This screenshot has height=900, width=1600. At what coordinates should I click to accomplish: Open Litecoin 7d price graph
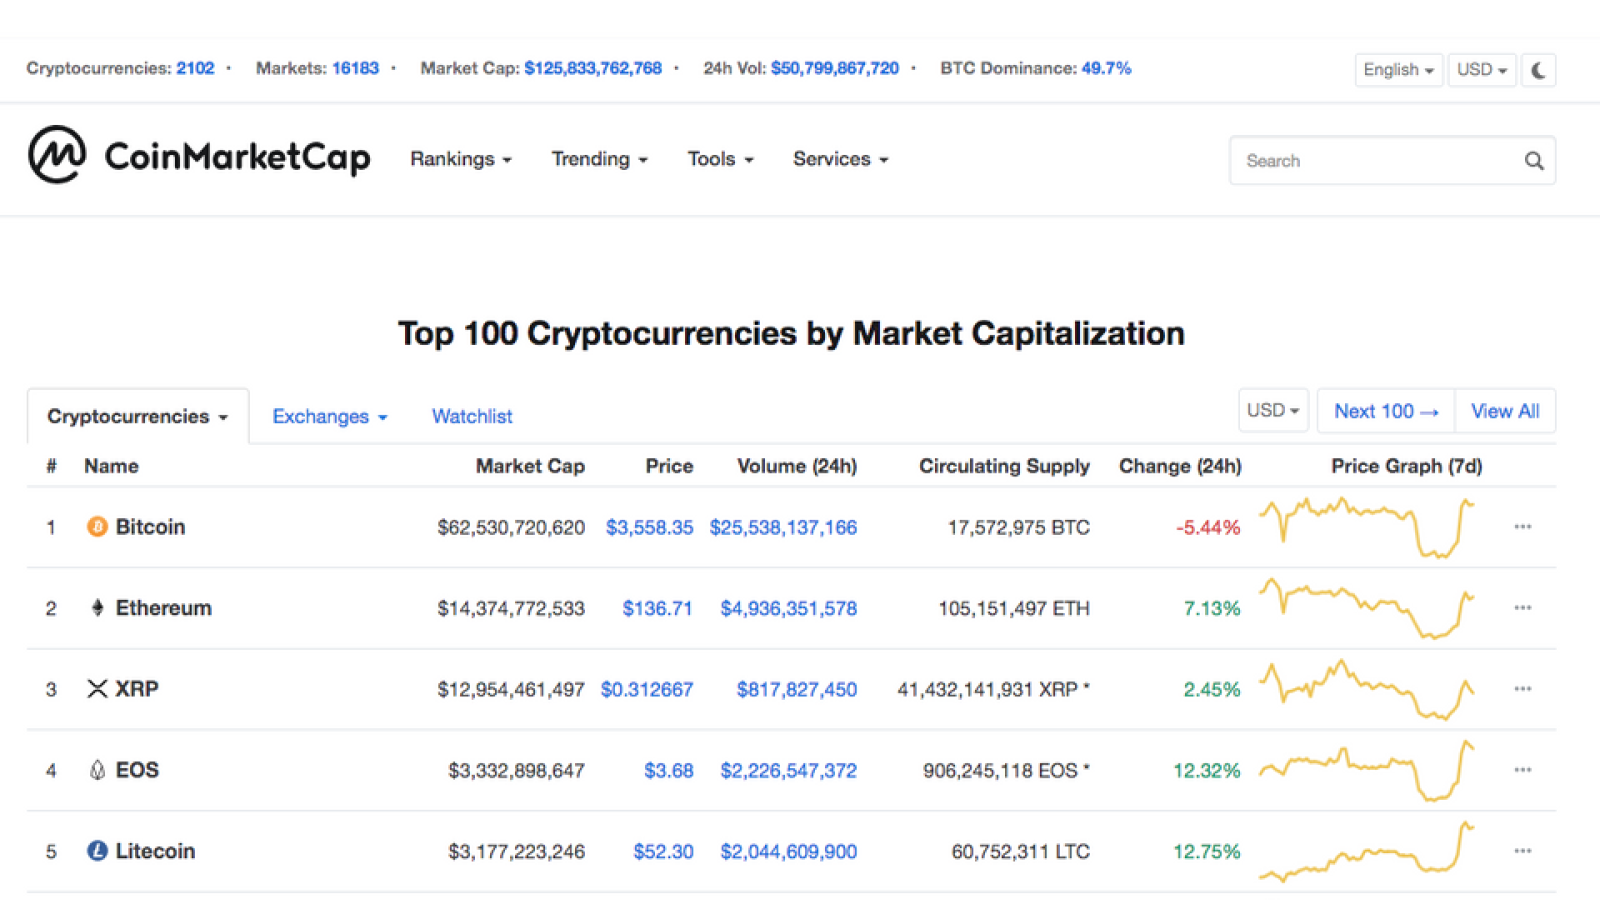(x=1367, y=851)
